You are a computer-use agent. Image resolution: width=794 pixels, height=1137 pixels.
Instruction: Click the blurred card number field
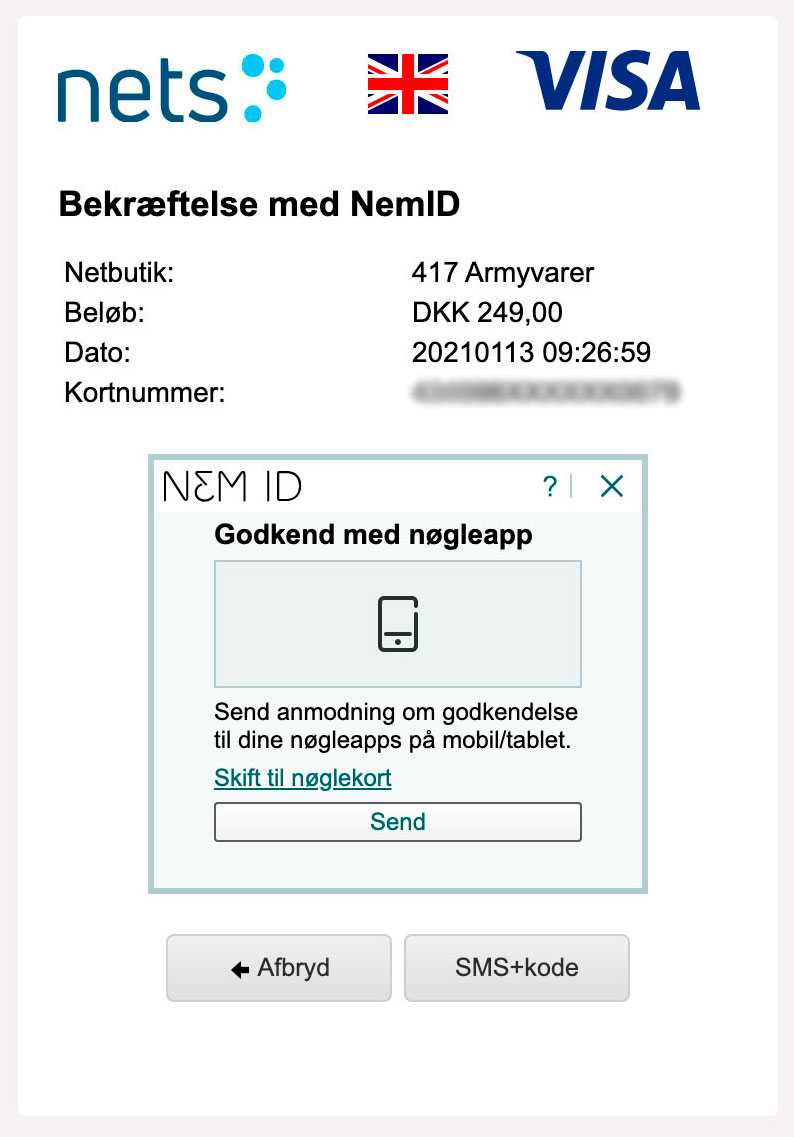[x=545, y=392]
